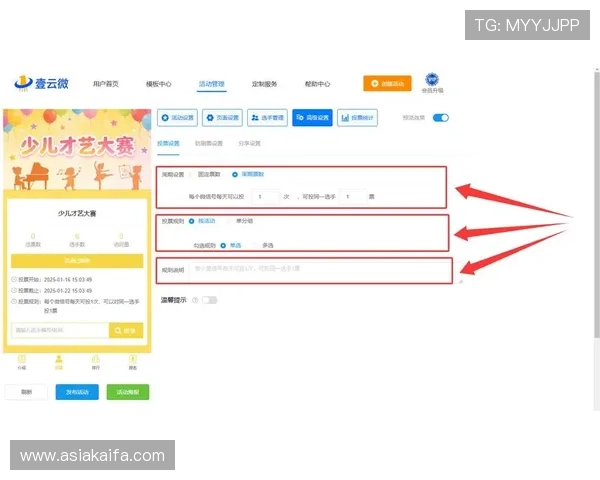Click the page vertical scrollbar

pos(597,203)
